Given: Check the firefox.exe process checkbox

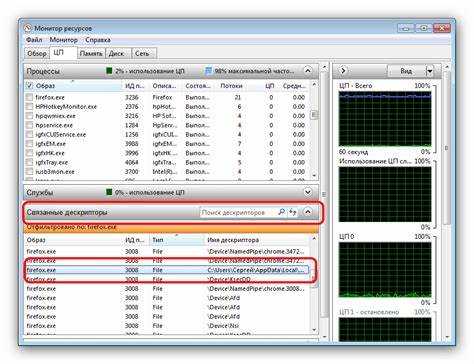Looking at the screenshot, I should click(29, 97).
